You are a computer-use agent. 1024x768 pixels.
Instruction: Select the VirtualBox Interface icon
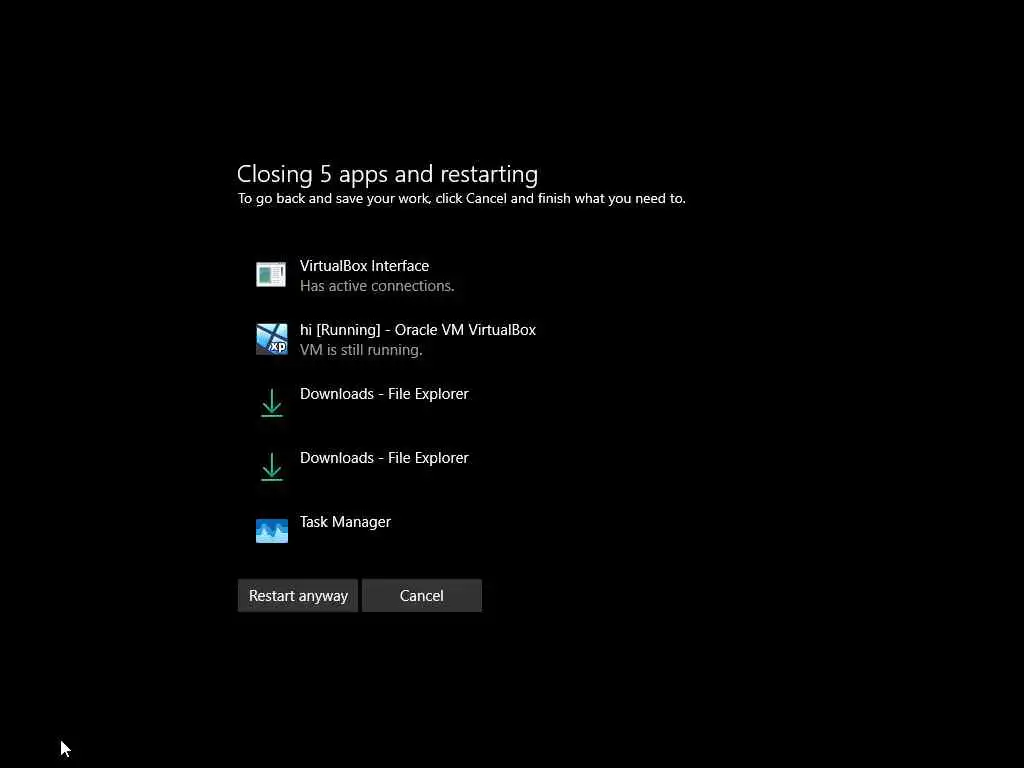pyautogui.click(x=271, y=274)
